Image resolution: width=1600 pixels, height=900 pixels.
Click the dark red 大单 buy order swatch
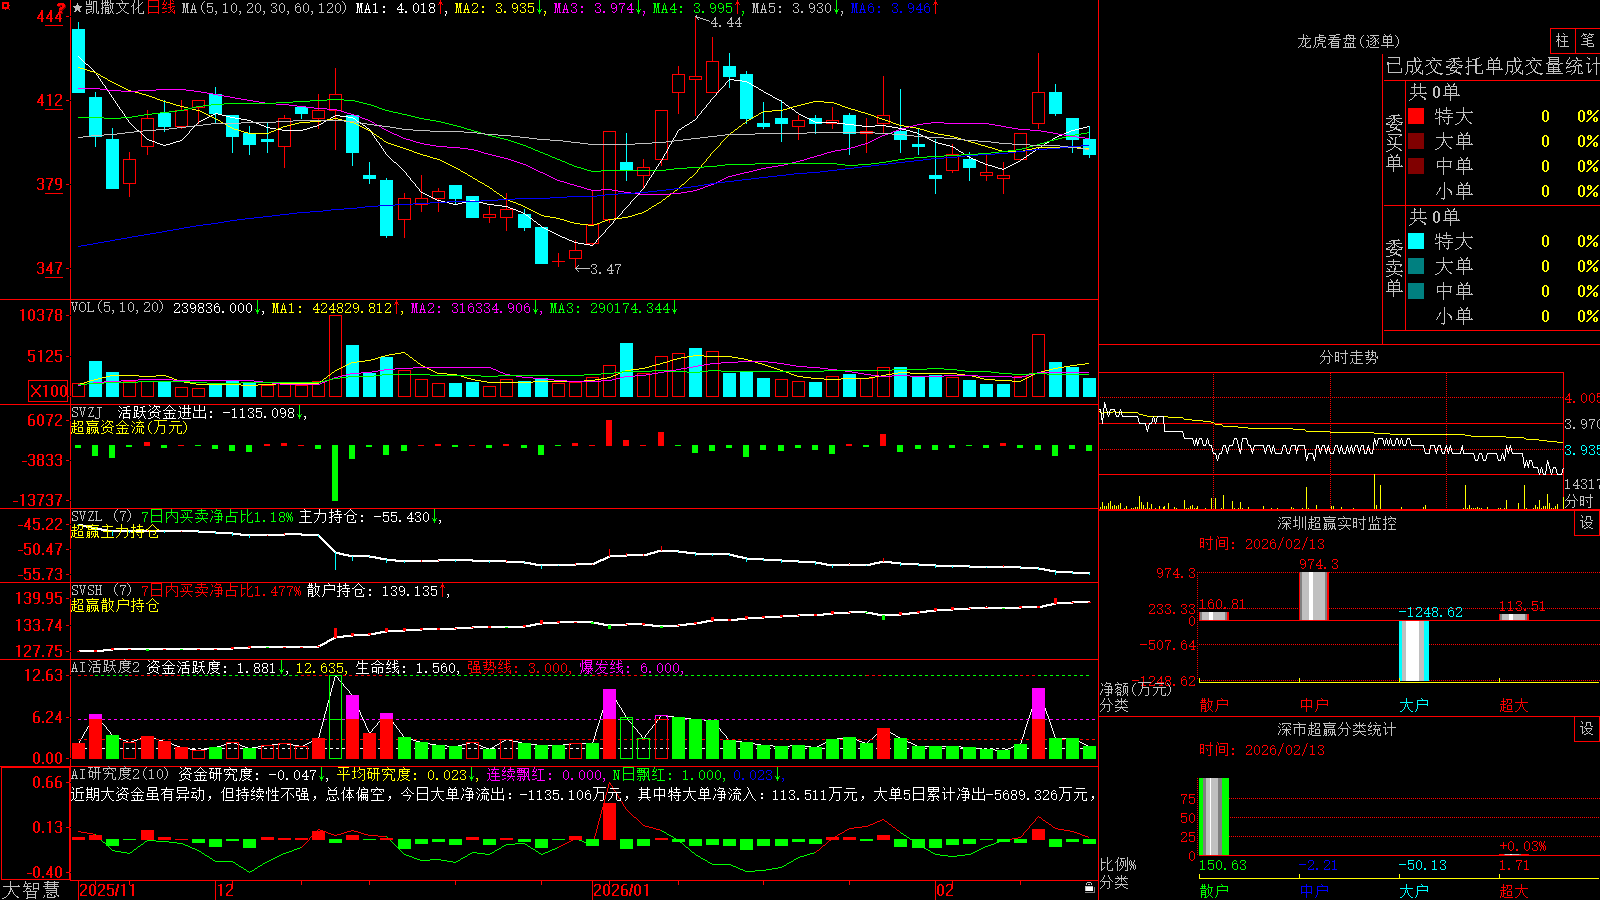[x=1416, y=141]
